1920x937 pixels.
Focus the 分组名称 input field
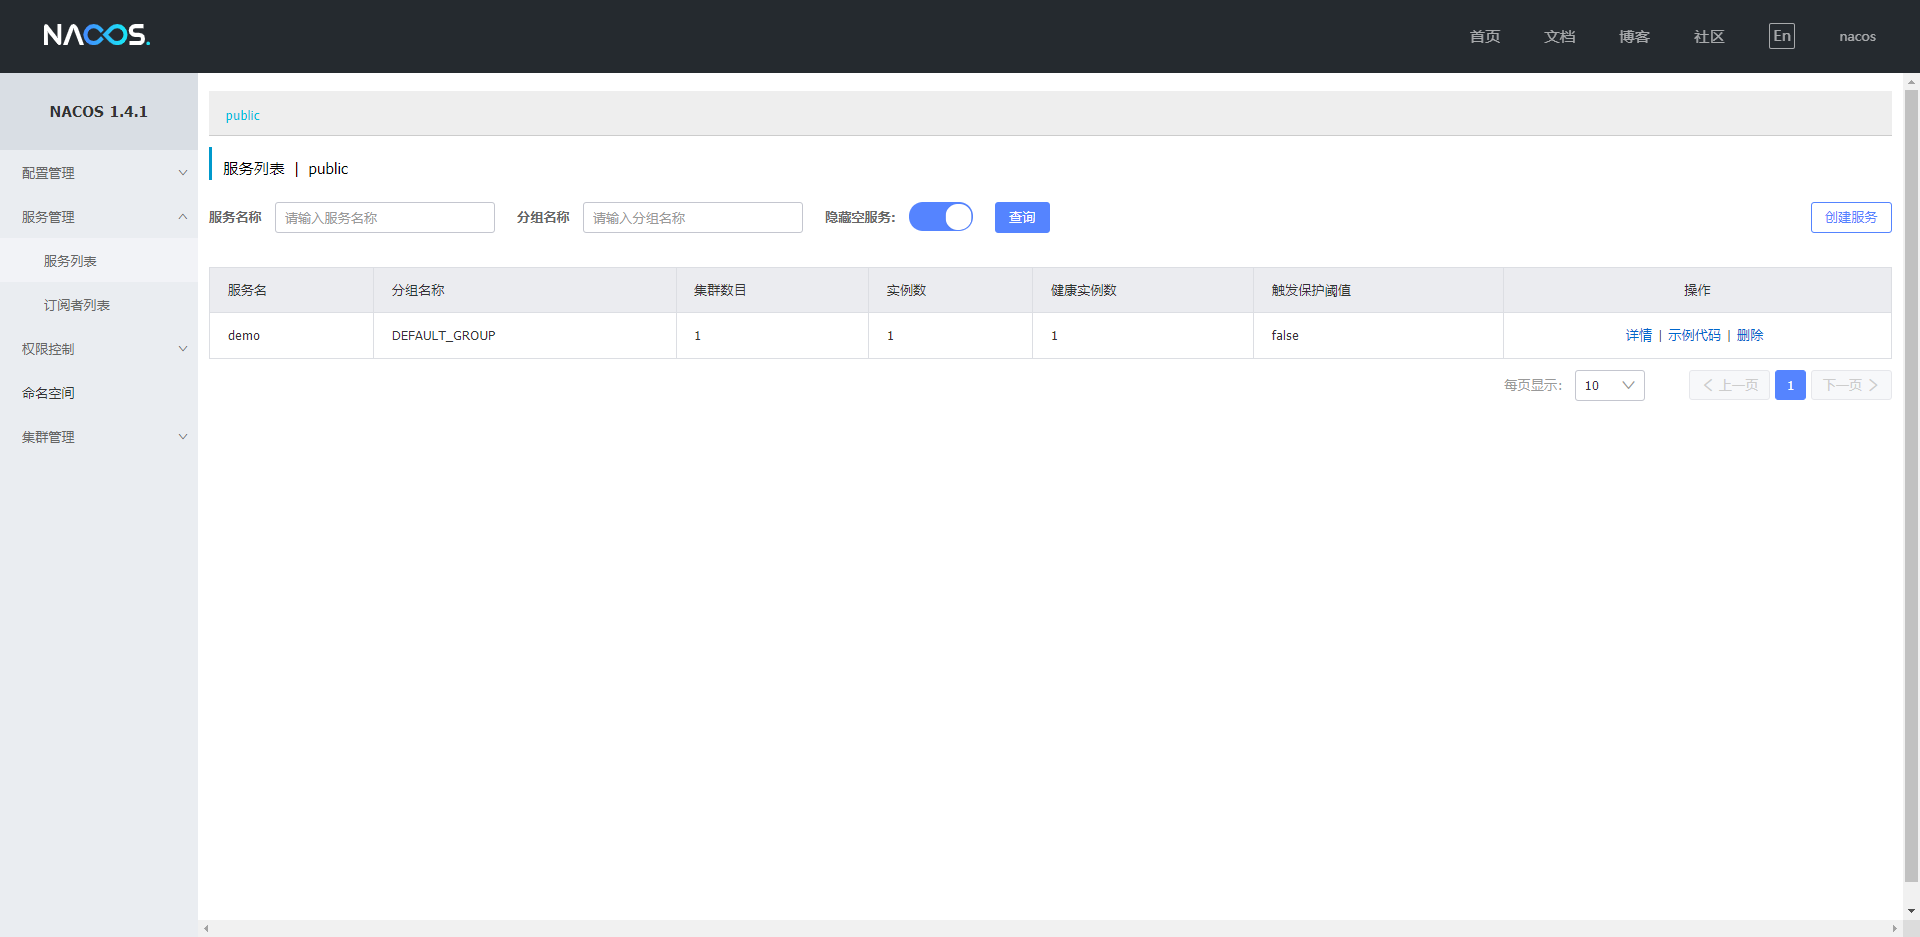coord(693,217)
